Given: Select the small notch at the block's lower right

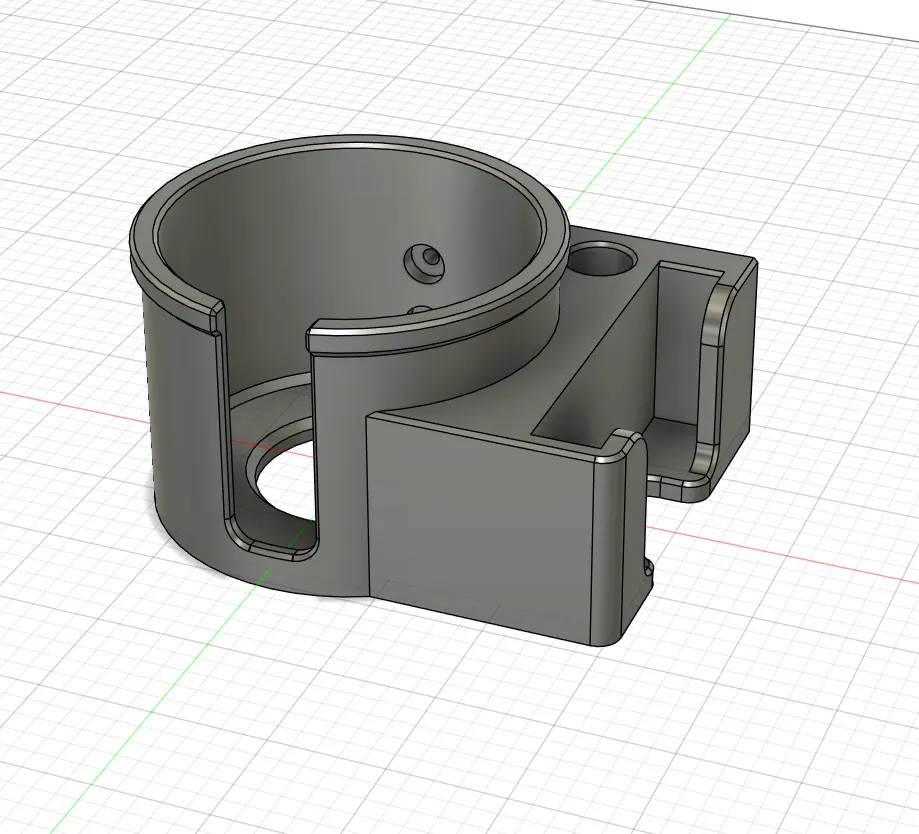Looking at the screenshot, I should tap(648, 570).
